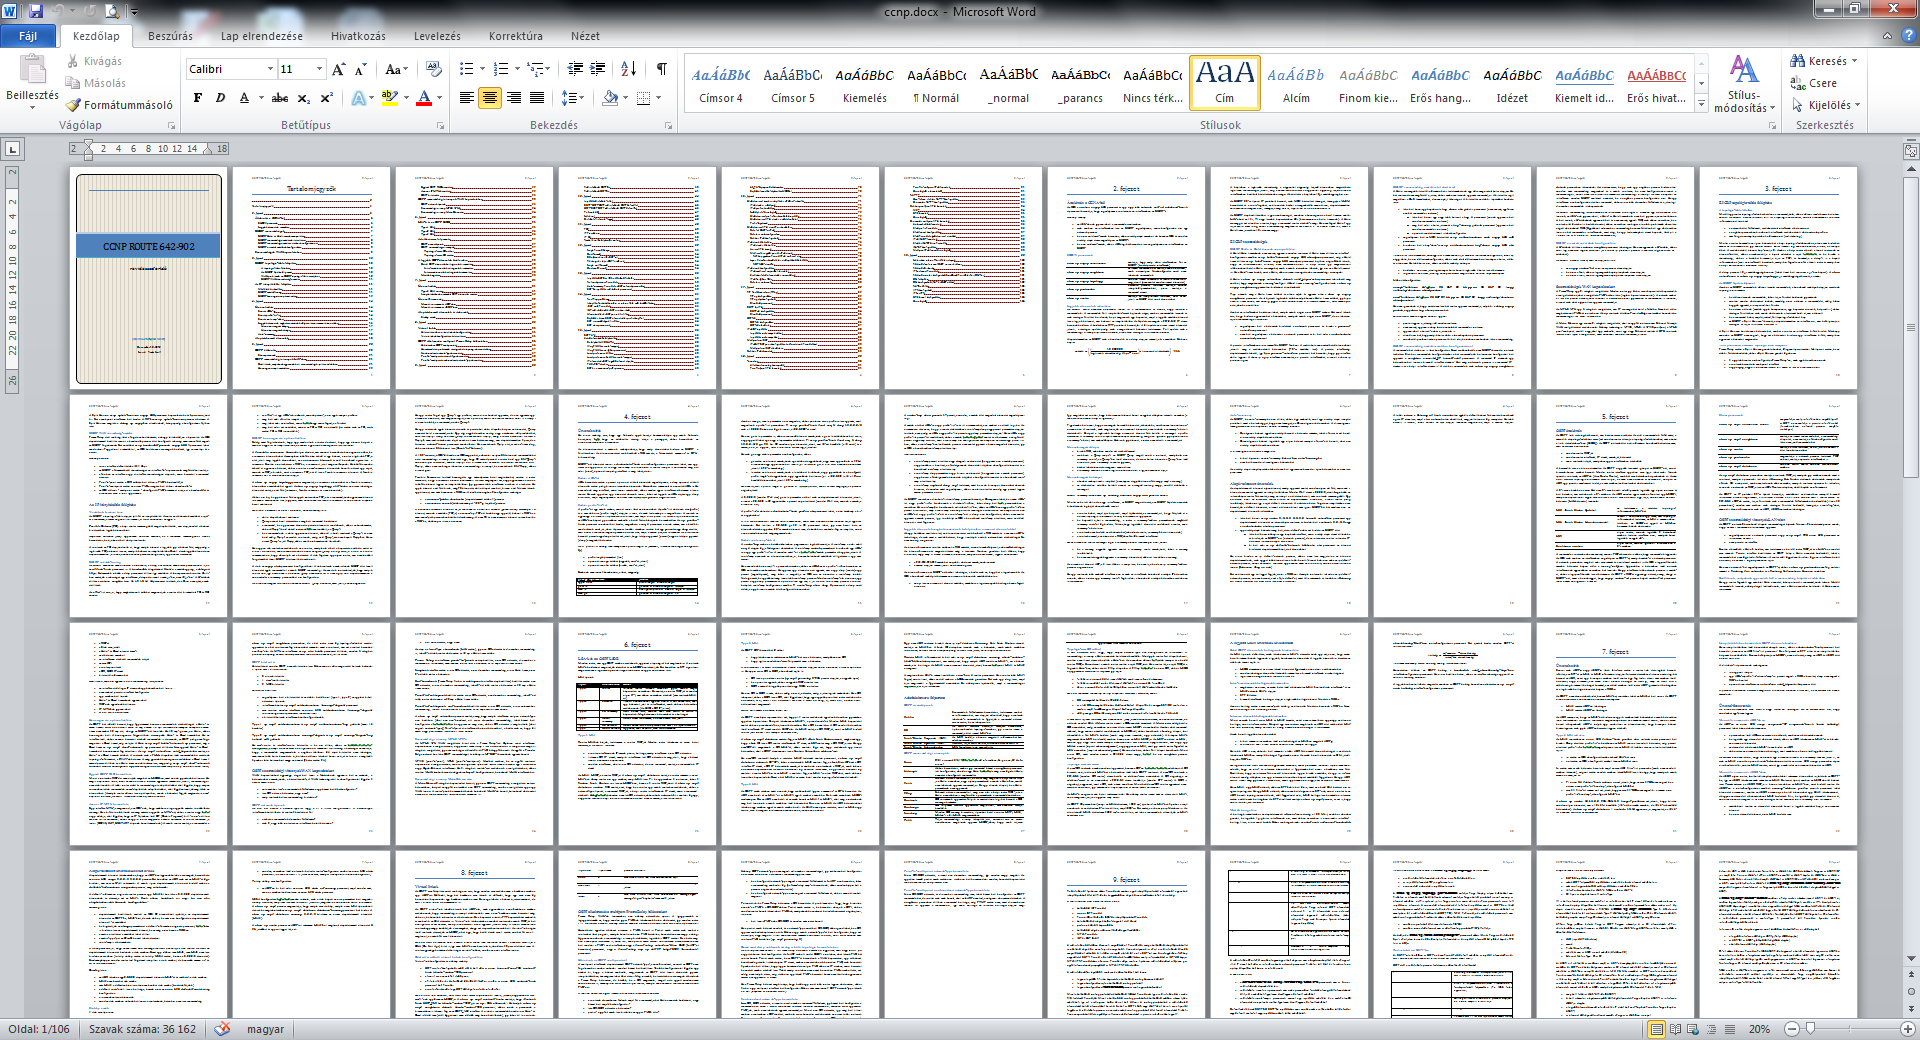Image resolution: width=1920 pixels, height=1040 pixels.
Task: Toggle the ruler button above scrollbar
Action: coord(1911,151)
